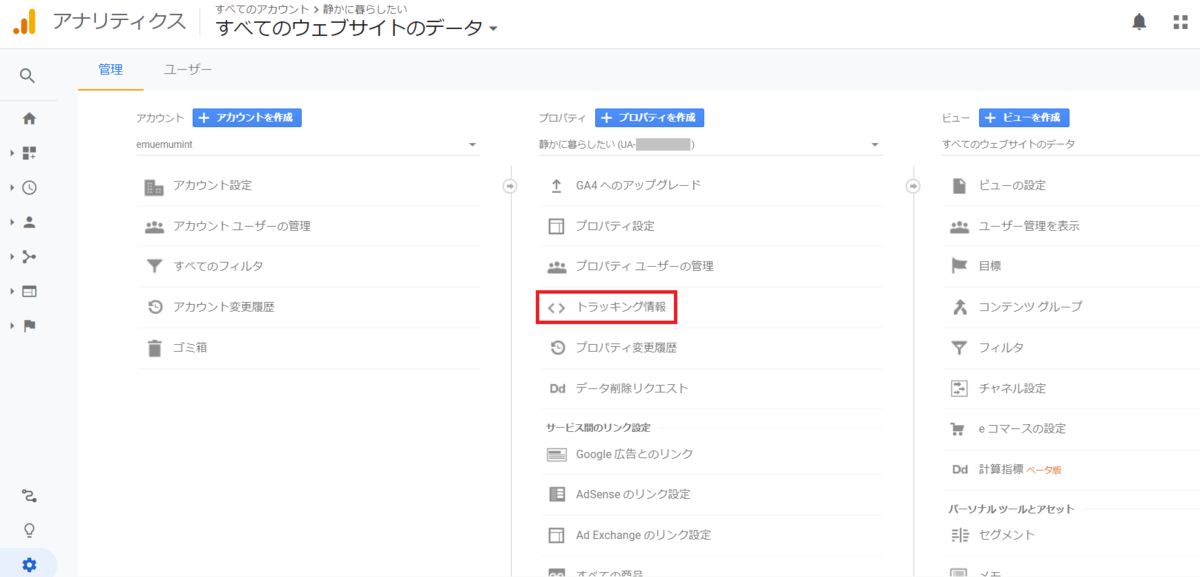Click the admin gear icon

pyautogui.click(x=29, y=565)
